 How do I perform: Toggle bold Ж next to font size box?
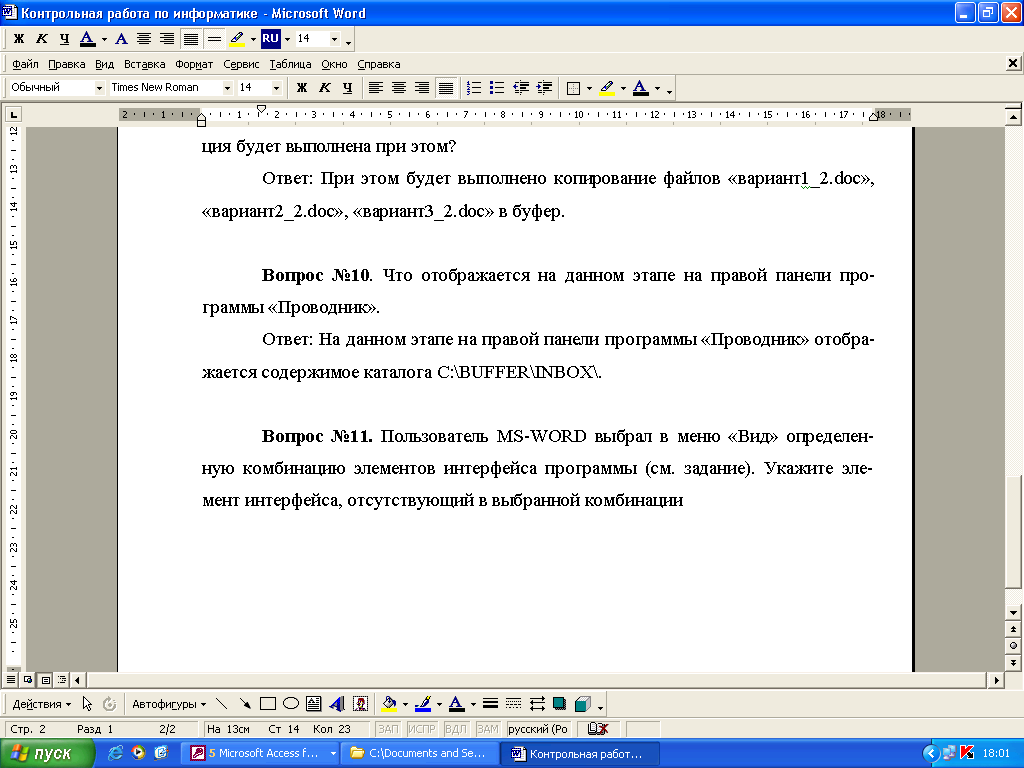[x=302, y=88]
